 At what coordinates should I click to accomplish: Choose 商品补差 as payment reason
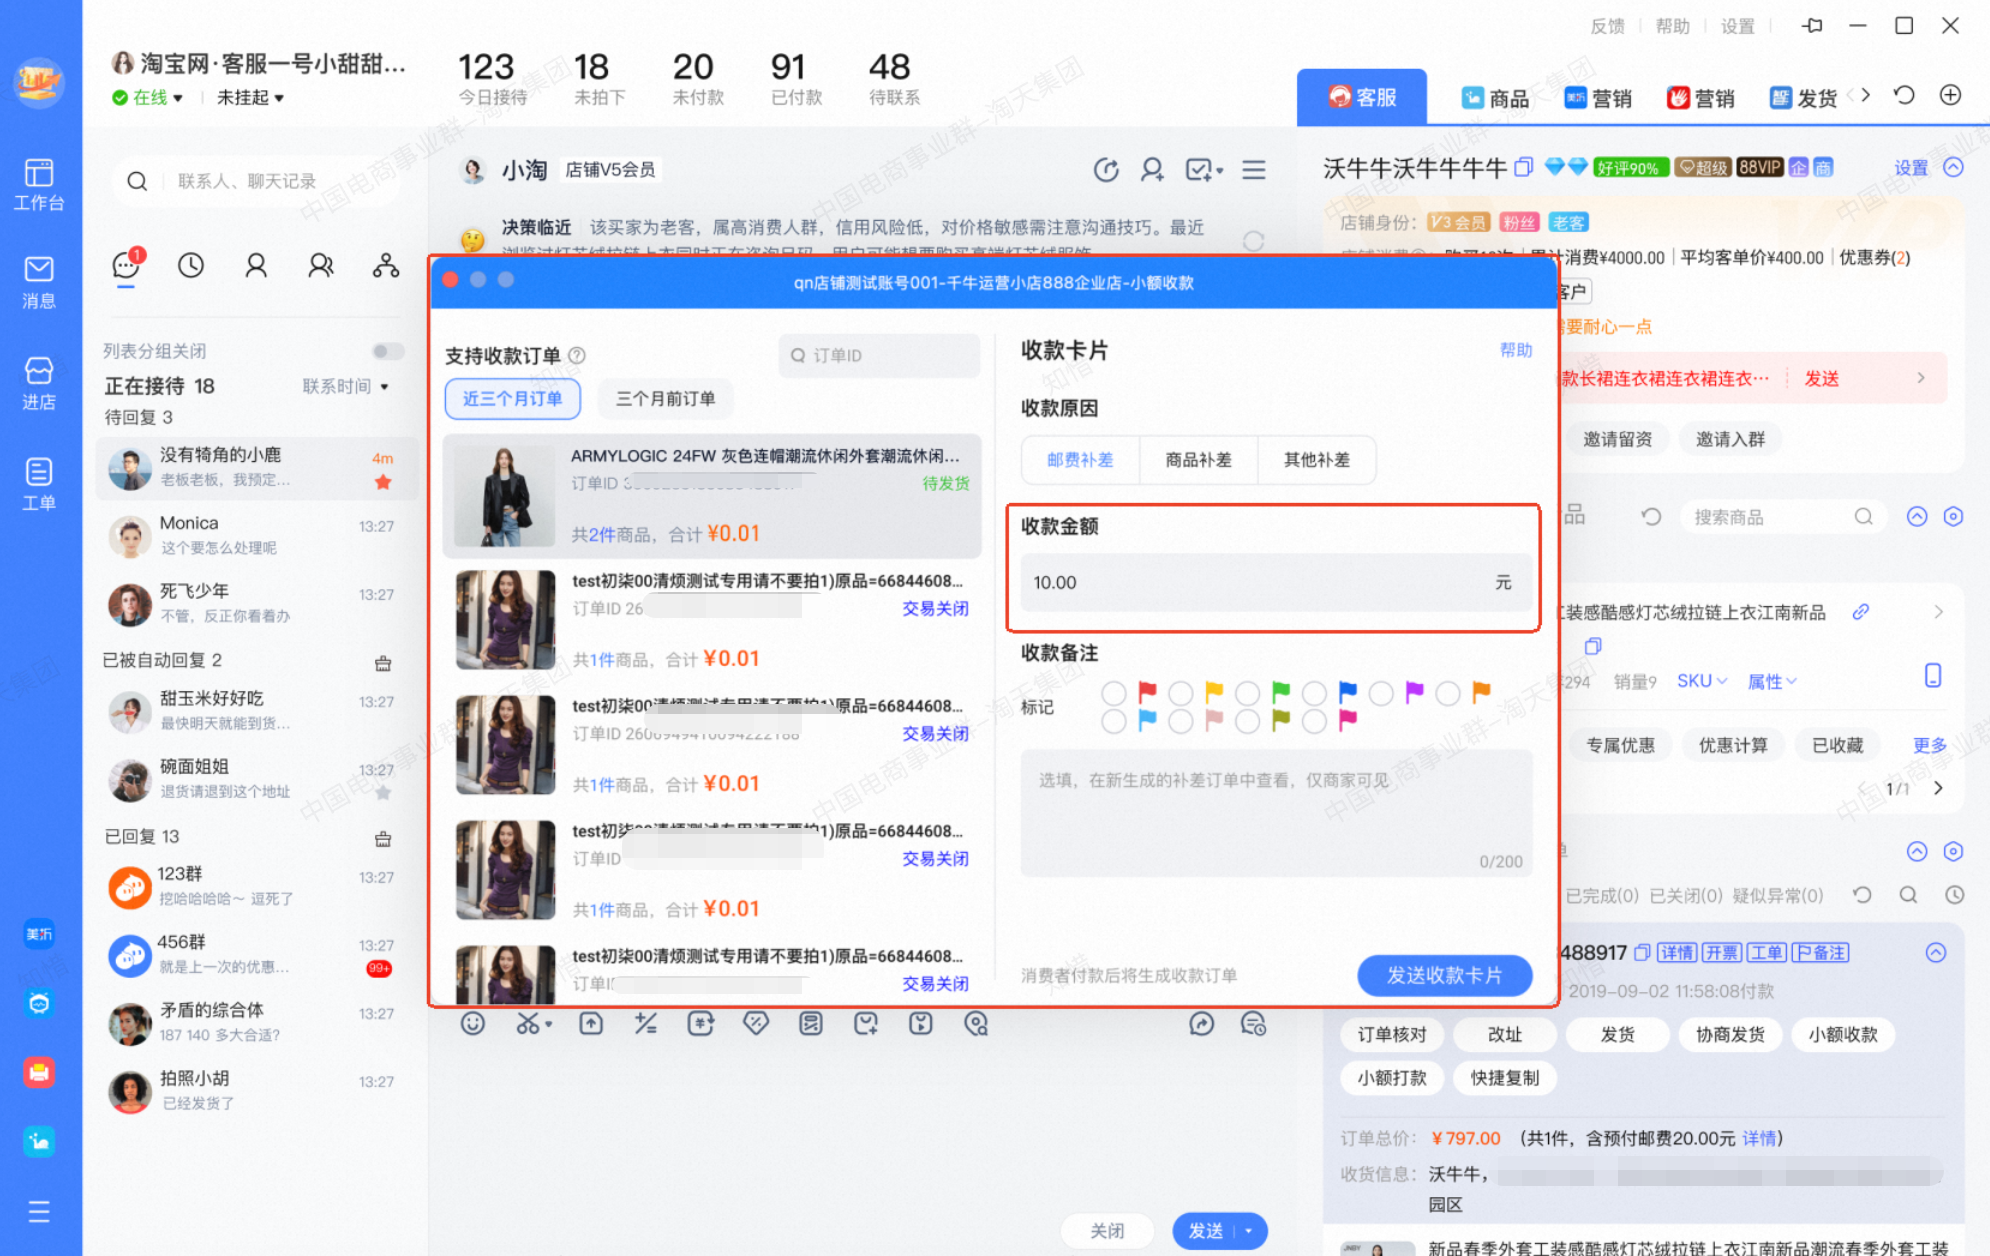1198,460
